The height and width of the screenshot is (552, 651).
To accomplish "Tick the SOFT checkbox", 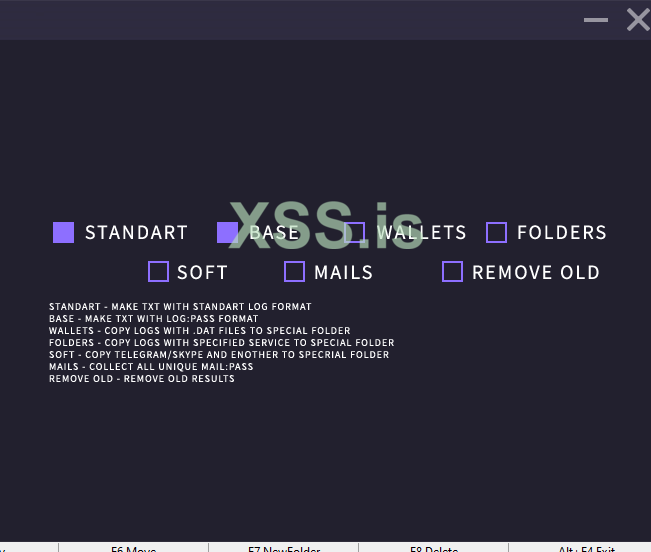I will [159, 271].
